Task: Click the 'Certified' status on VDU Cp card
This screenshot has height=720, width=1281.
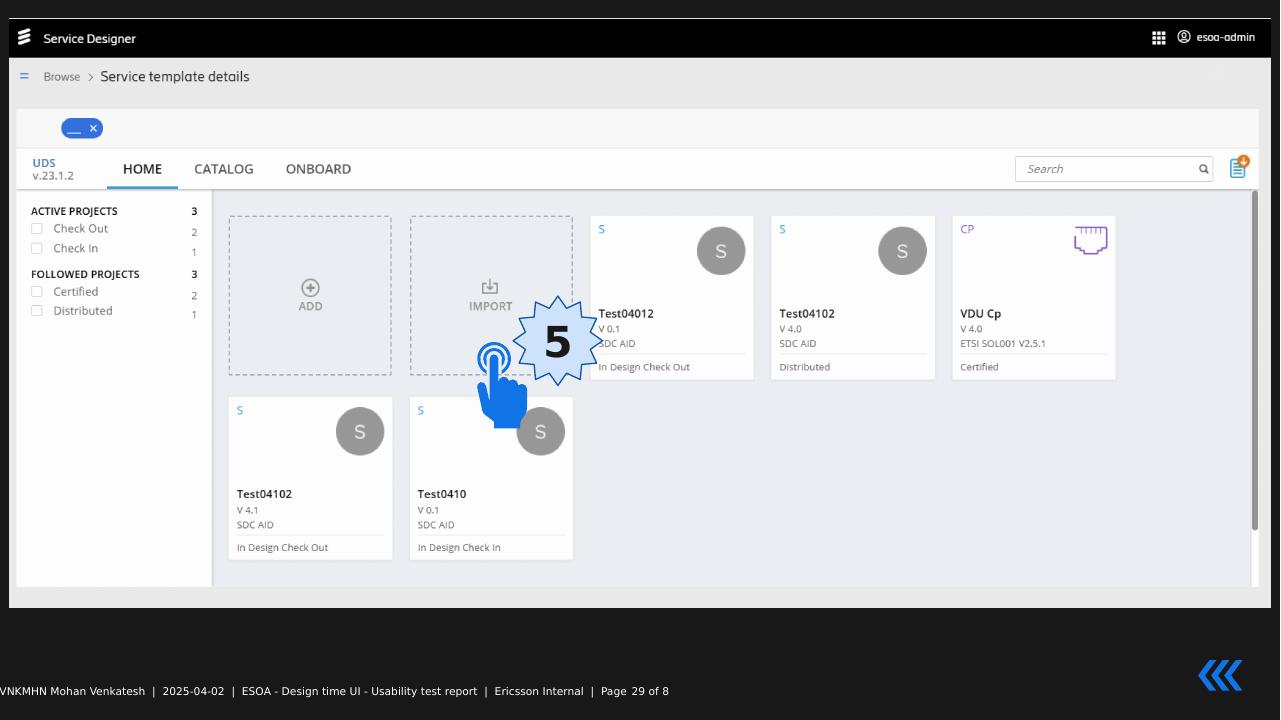Action: tap(979, 367)
